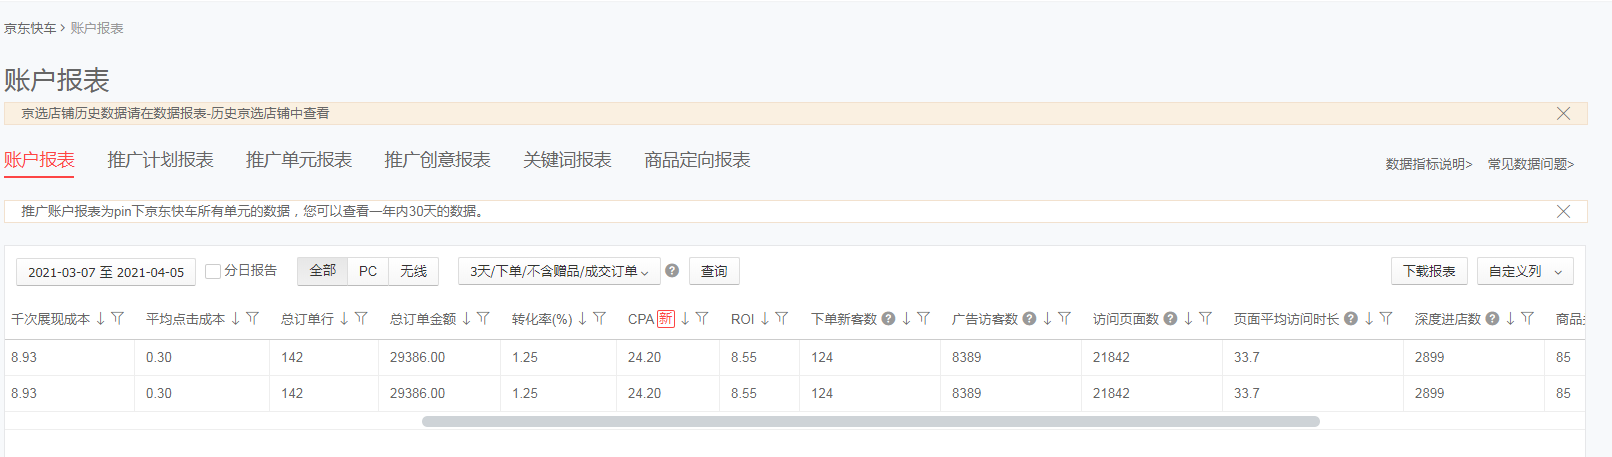This screenshot has height=457, width=1612.
Task: Click the horizontal table scrollbar
Action: tap(870, 421)
